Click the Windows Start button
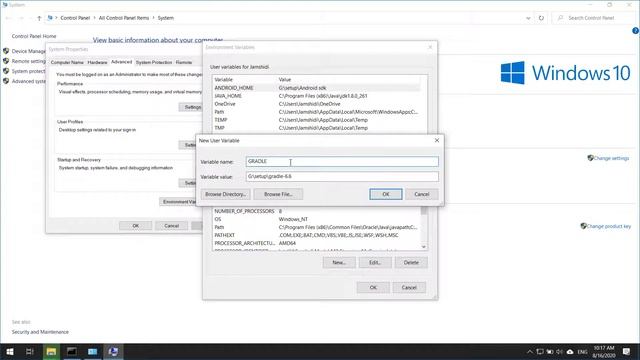 pos(9,351)
